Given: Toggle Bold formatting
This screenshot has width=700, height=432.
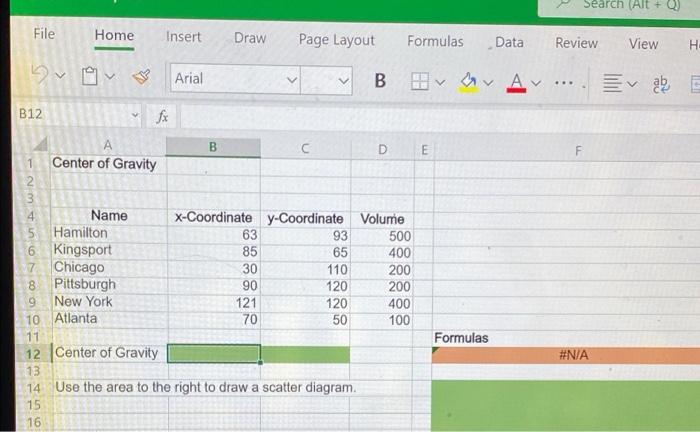Looking at the screenshot, I should [380, 81].
